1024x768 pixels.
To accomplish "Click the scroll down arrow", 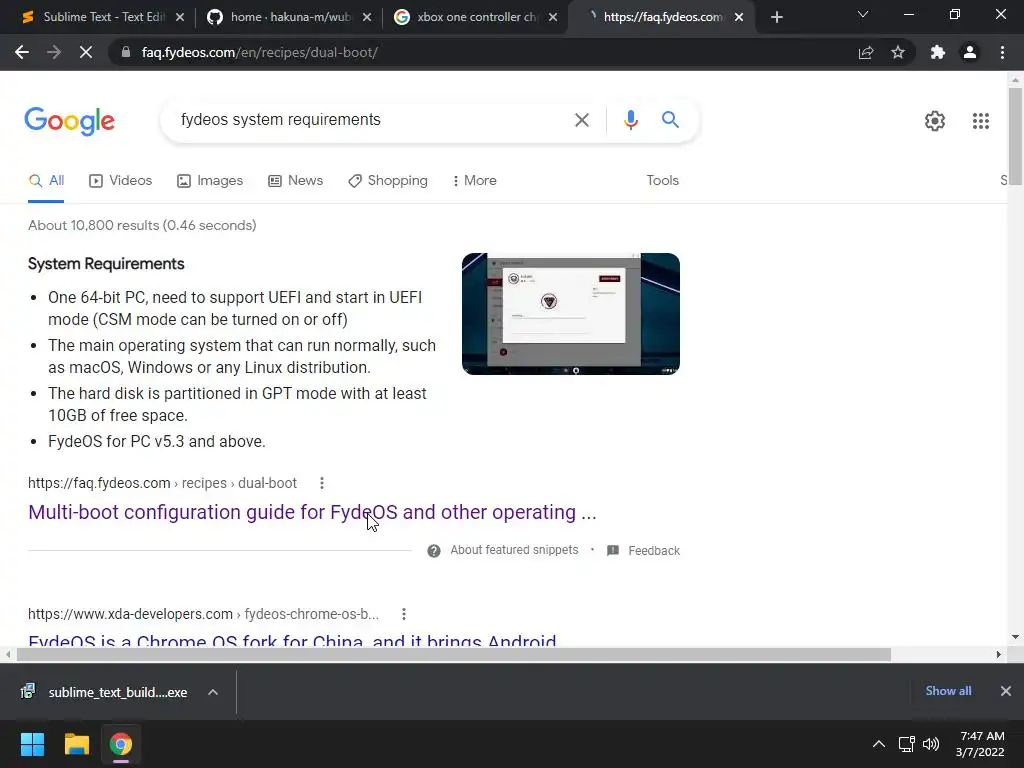I will 1015,637.
